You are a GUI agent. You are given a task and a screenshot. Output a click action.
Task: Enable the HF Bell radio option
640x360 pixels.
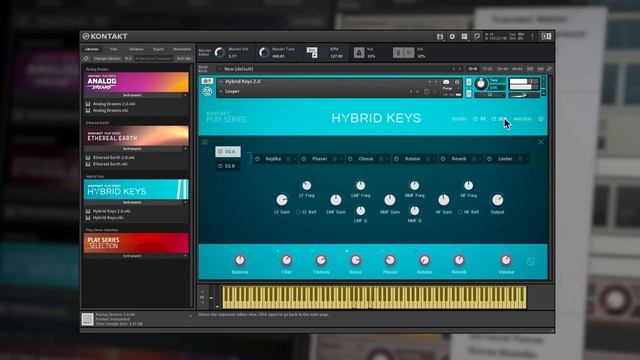pos(460,212)
